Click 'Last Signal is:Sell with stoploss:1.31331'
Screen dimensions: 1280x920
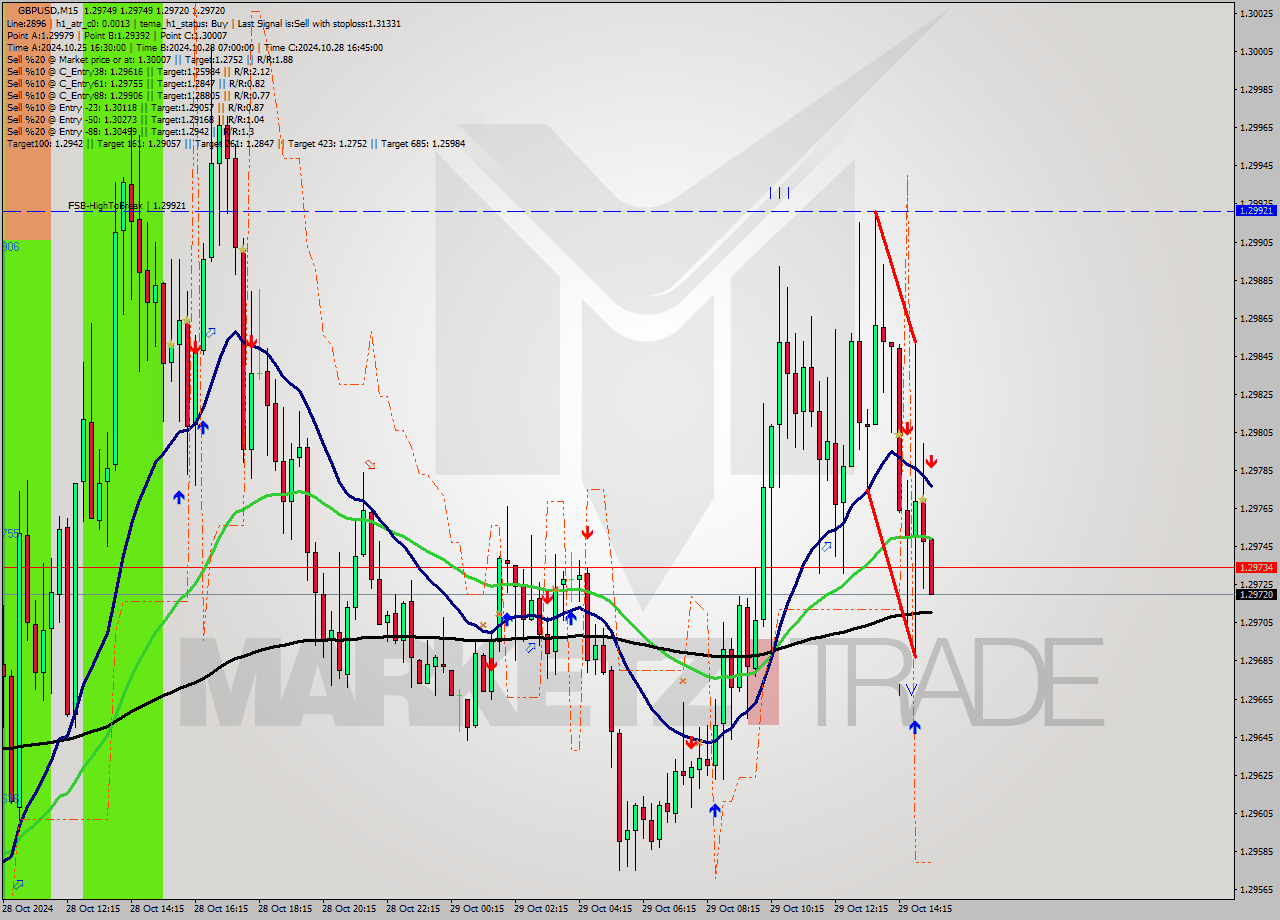319,23
